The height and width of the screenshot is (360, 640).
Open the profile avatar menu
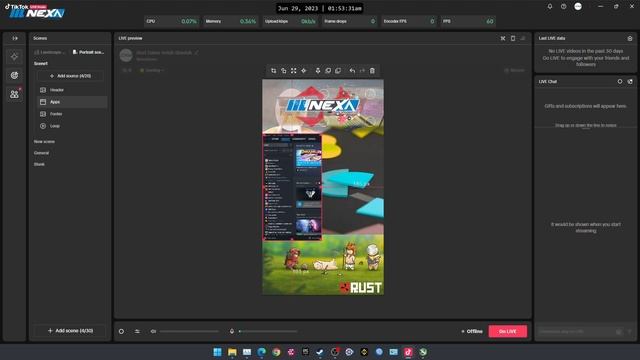(578, 7)
